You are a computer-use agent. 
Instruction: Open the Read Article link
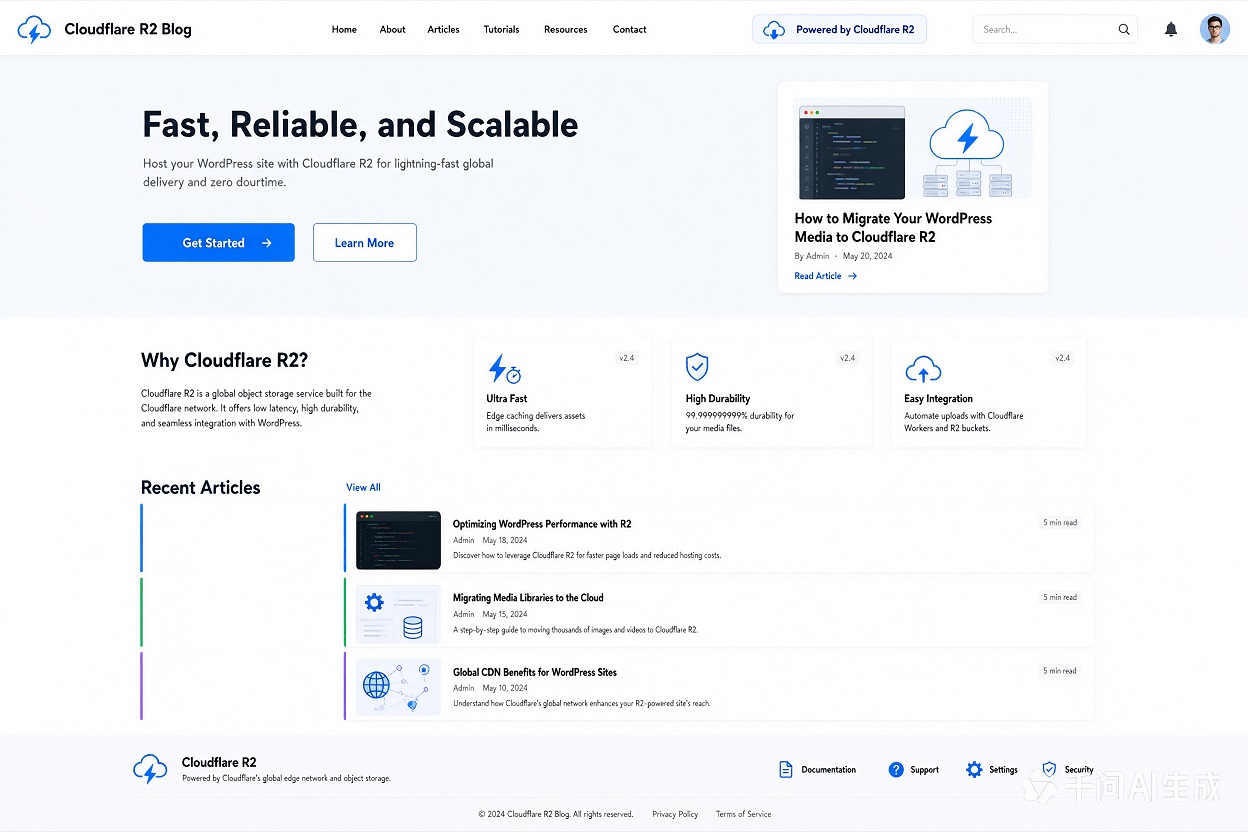826,276
